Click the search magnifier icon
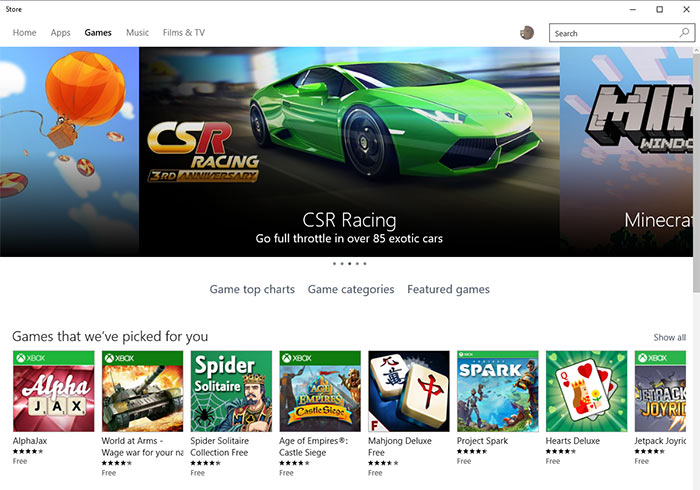 click(684, 33)
